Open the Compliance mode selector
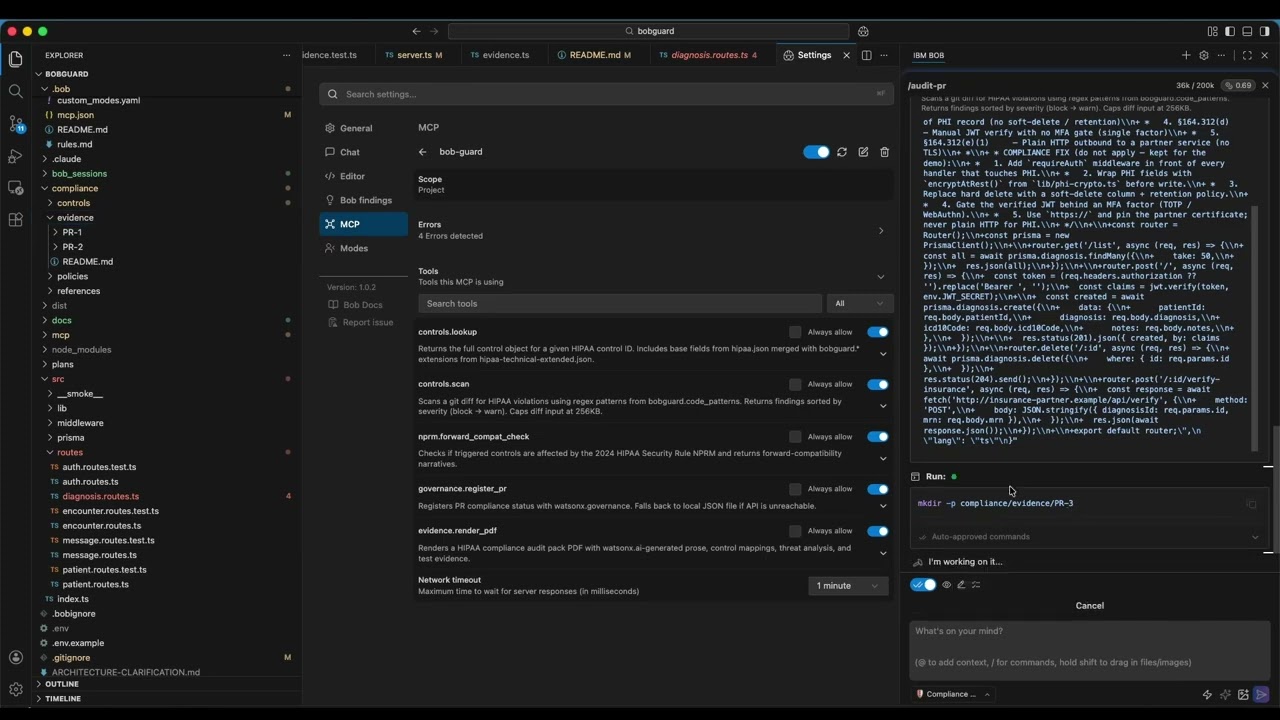Image resolution: width=1280 pixels, height=720 pixels. click(x=953, y=694)
